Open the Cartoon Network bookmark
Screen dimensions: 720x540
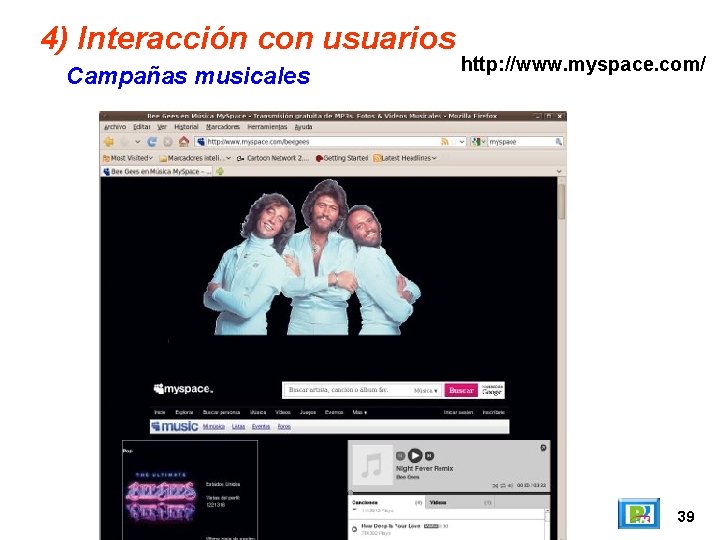273,158
